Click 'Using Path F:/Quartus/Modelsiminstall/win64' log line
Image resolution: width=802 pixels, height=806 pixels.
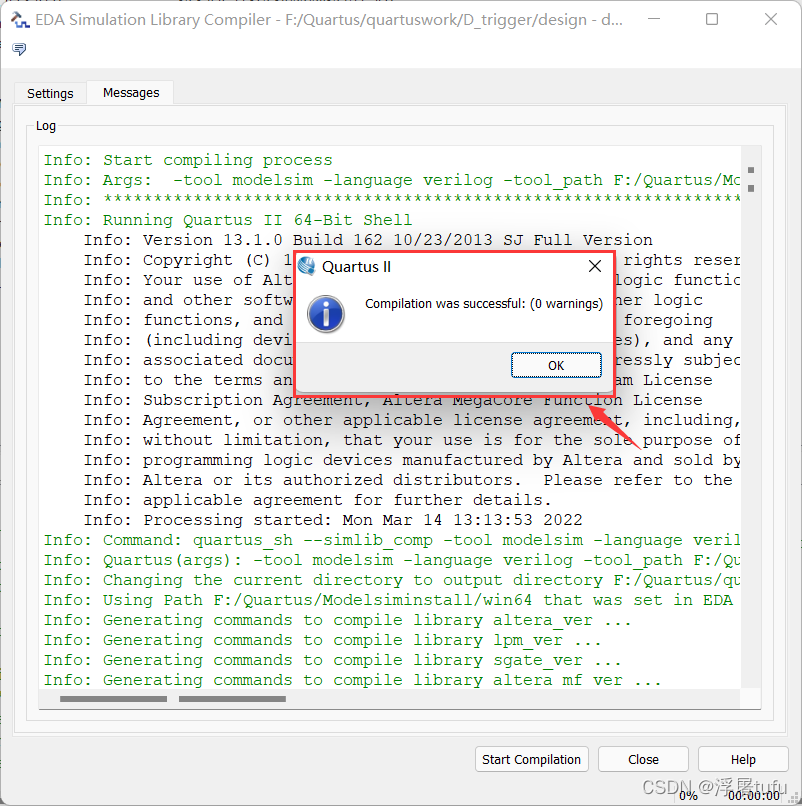[x=389, y=600]
